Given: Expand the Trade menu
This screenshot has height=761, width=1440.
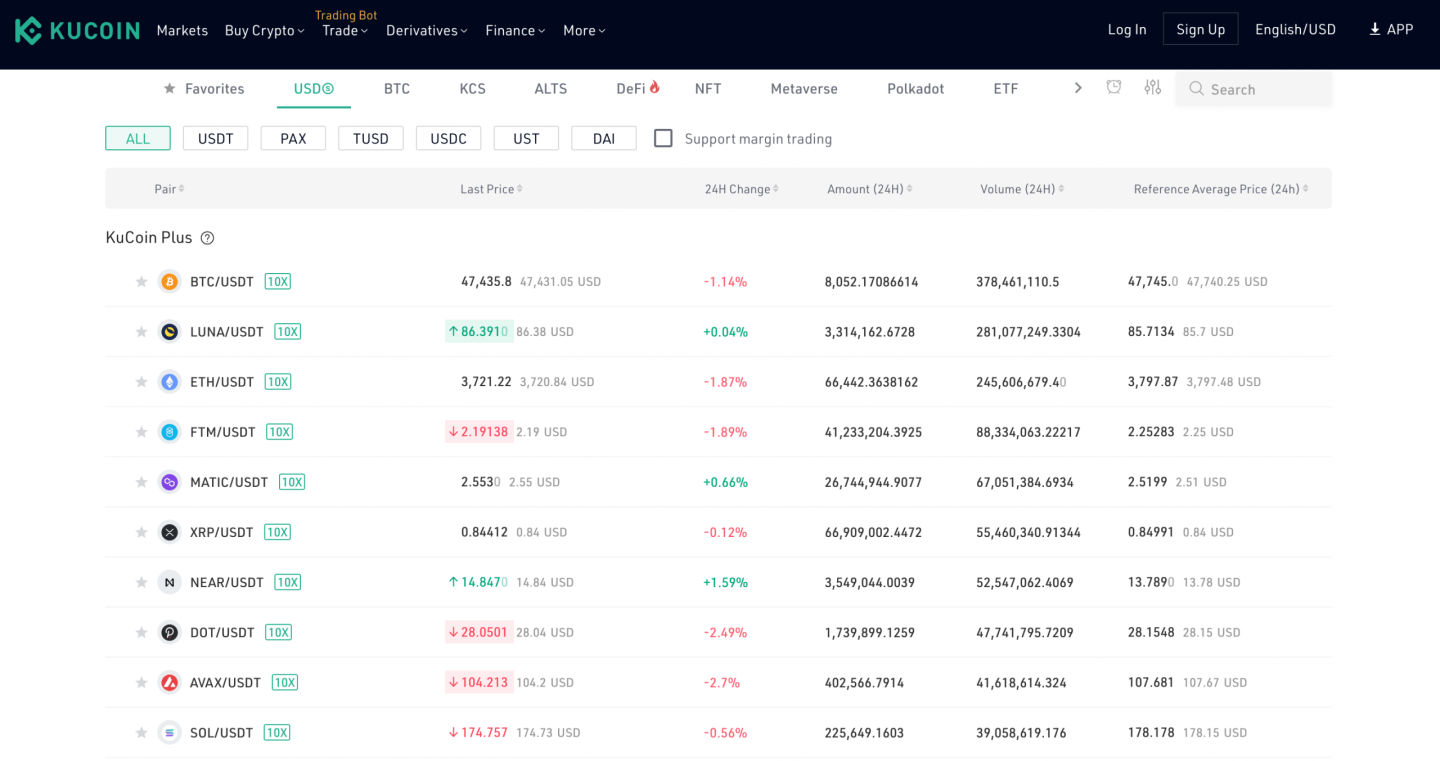Looking at the screenshot, I should (345, 30).
